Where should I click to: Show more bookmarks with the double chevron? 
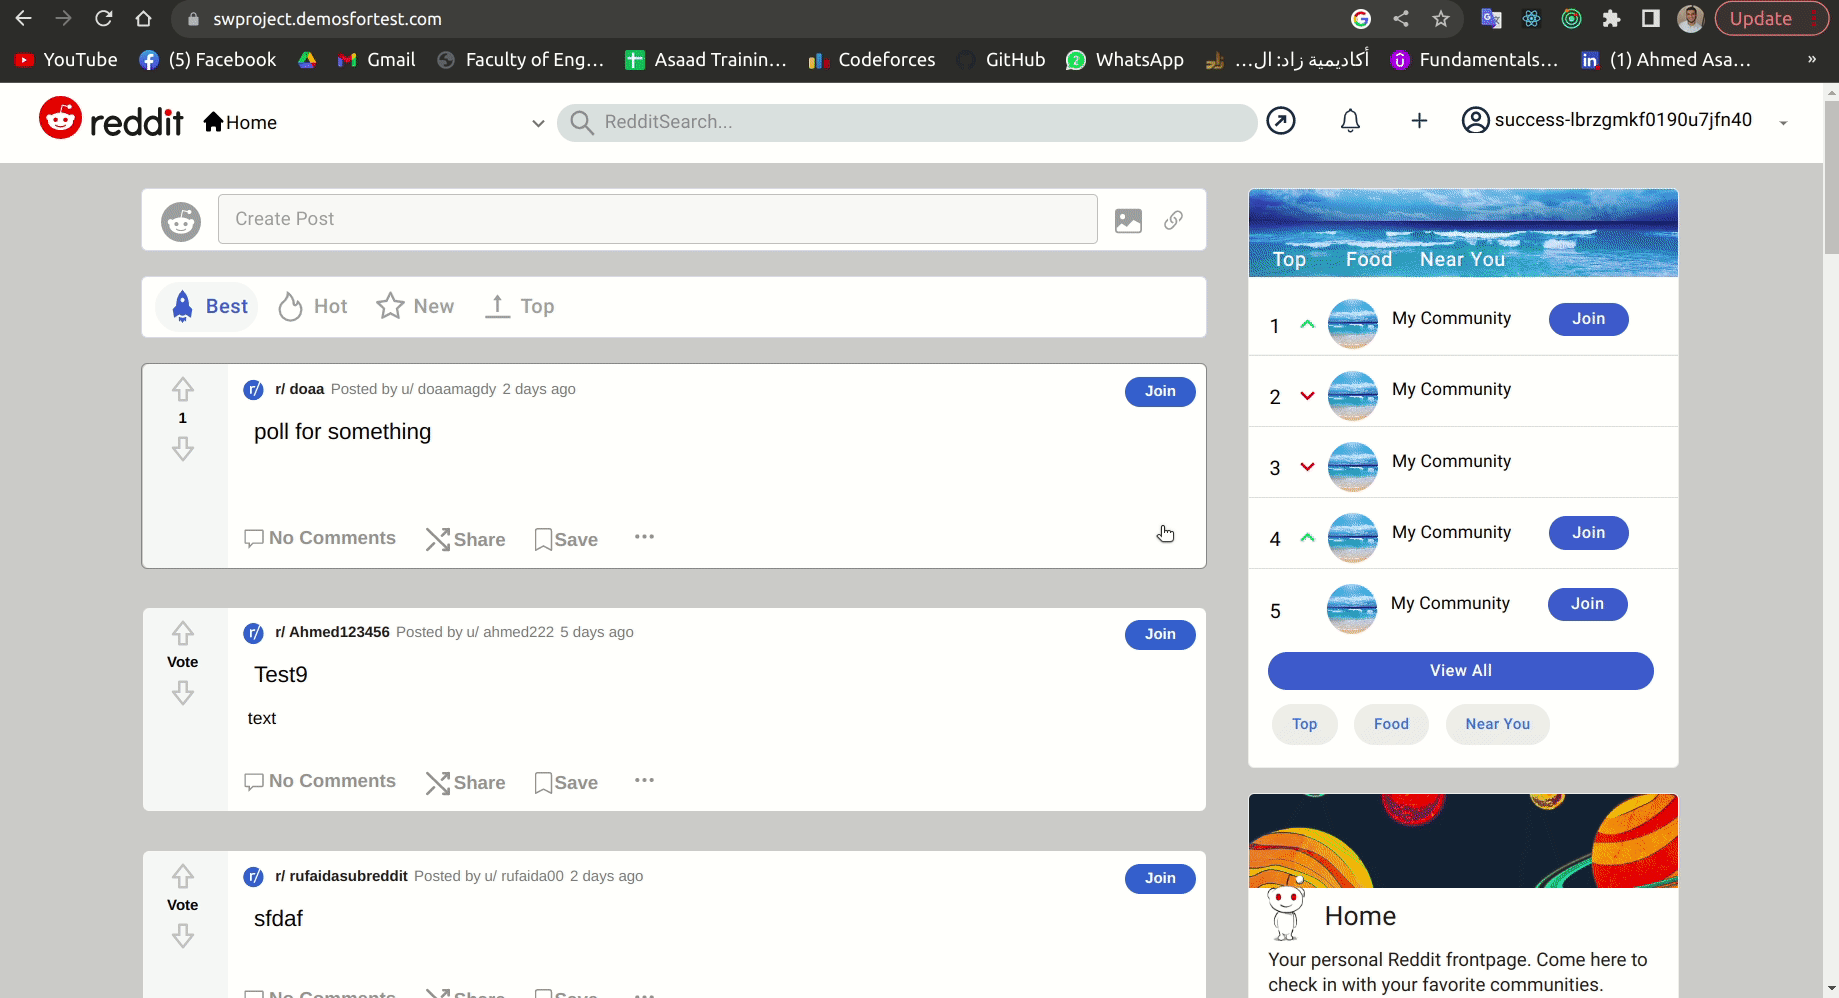coord(1811,60)
